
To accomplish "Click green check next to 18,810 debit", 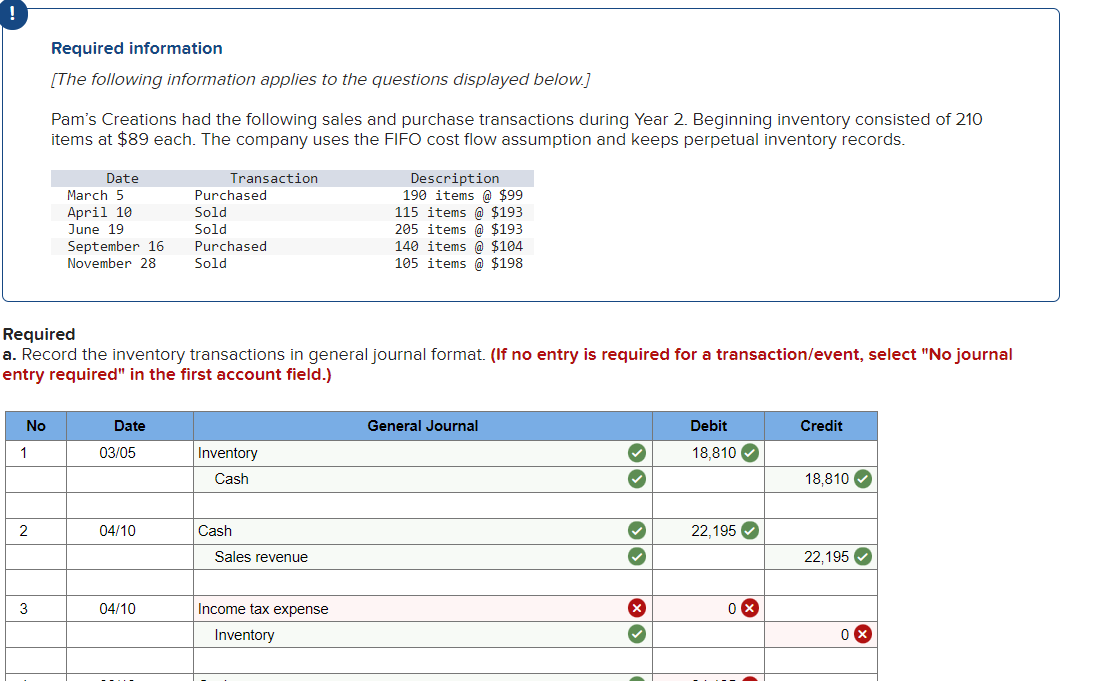I will (750, 453).
